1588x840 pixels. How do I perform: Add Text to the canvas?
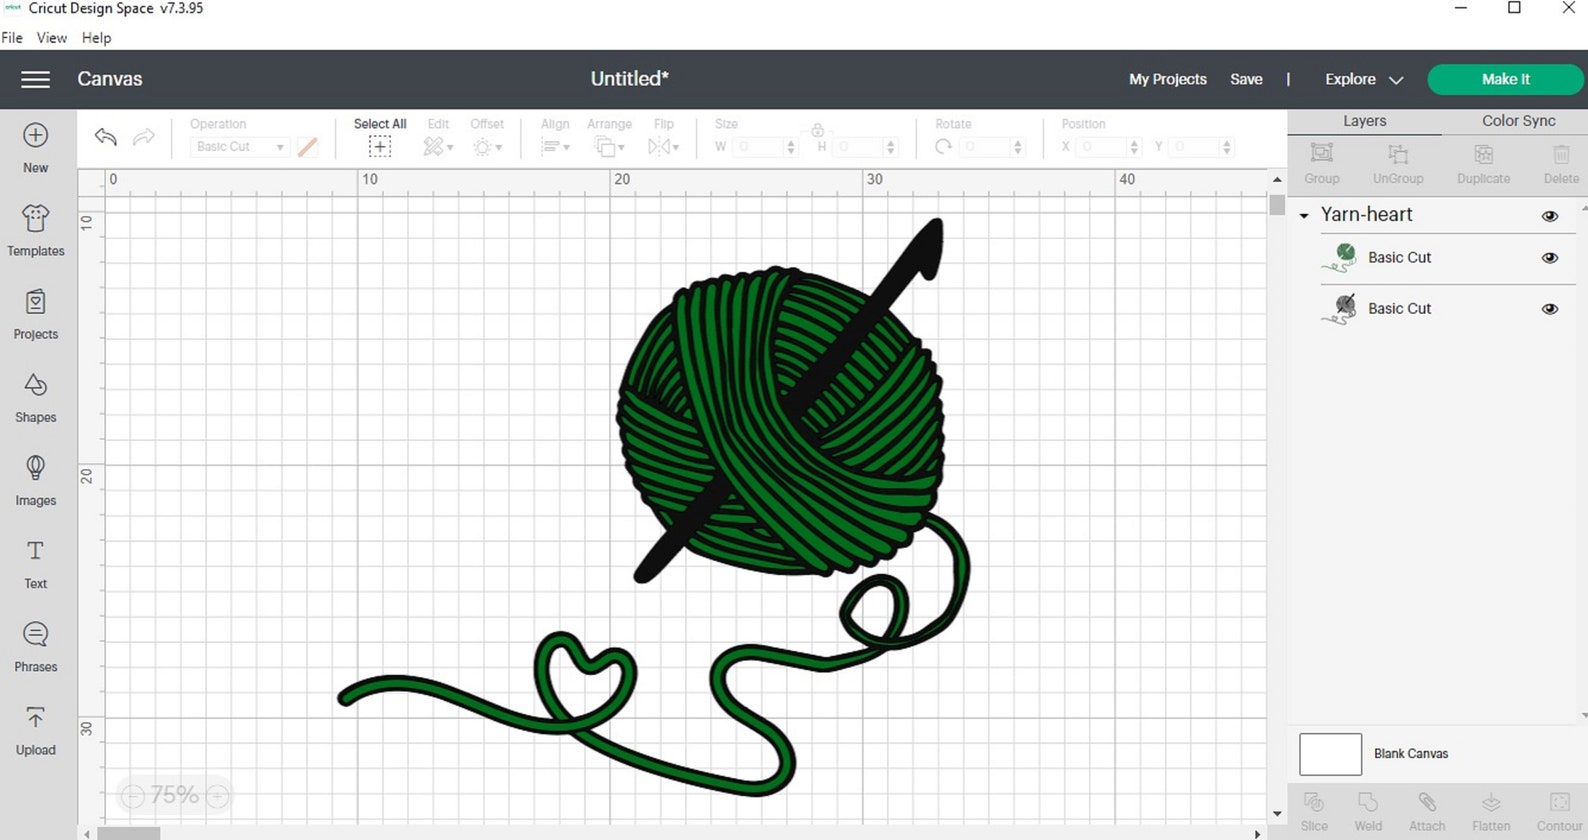tap(35, 563)
